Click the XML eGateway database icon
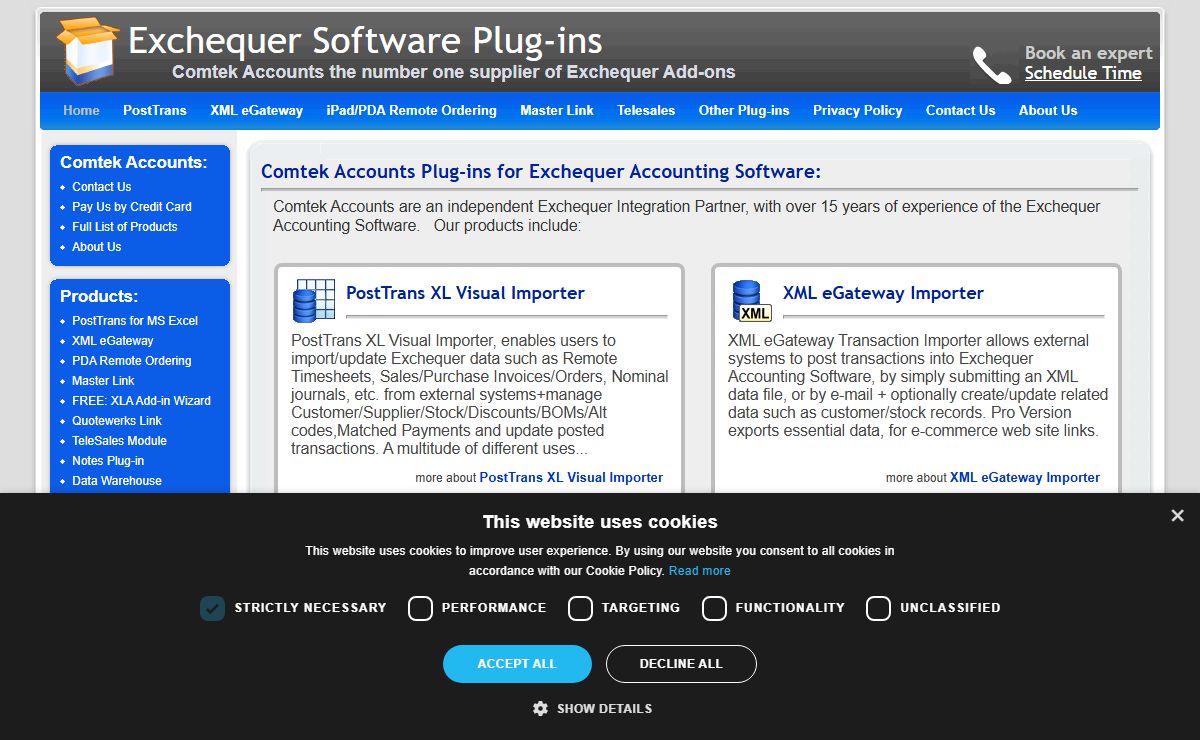 pyautogui.click(x=750, y=300)
